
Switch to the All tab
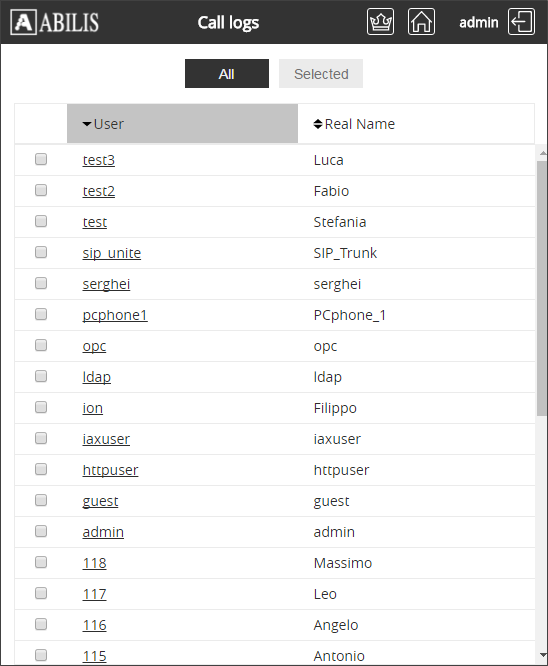click(x=227, y=73)
